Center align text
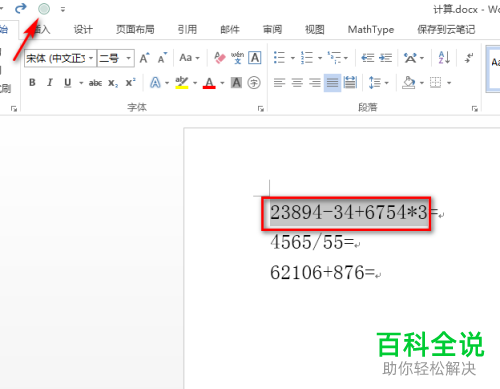Screen dimensions: 500x389 (297, 82)
